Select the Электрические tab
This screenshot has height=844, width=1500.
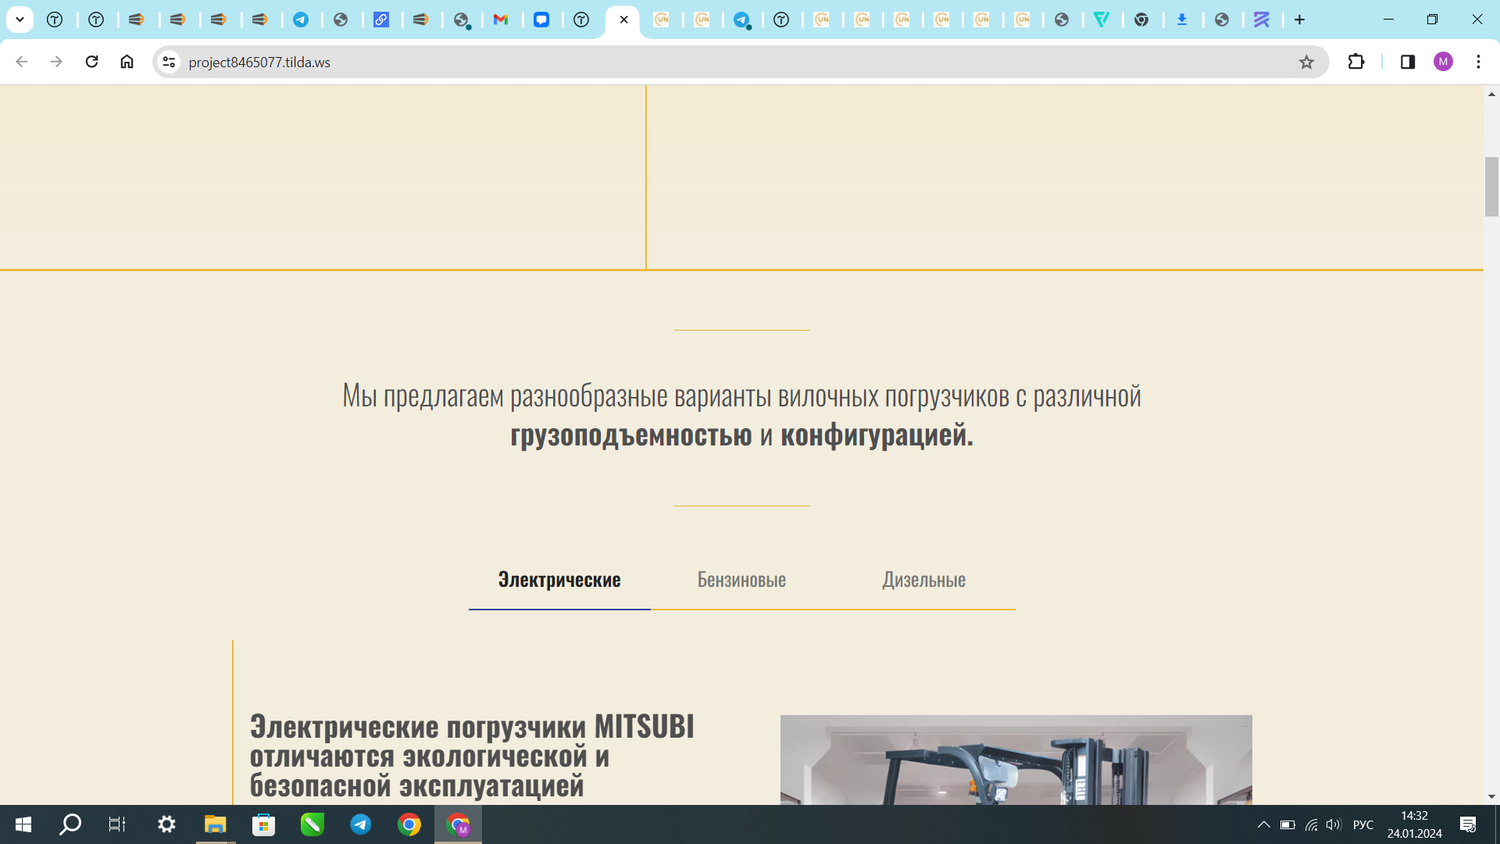[559, 580]
